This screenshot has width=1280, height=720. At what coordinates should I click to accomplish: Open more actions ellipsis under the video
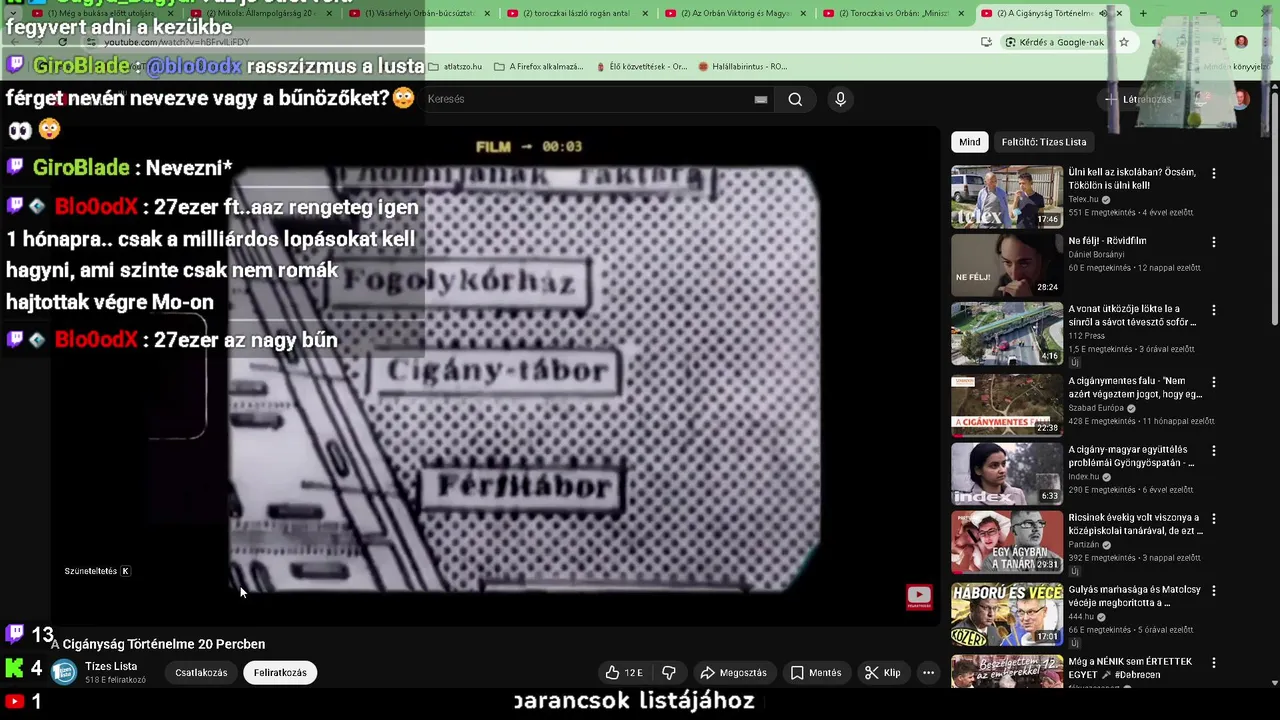pos(928,673)
